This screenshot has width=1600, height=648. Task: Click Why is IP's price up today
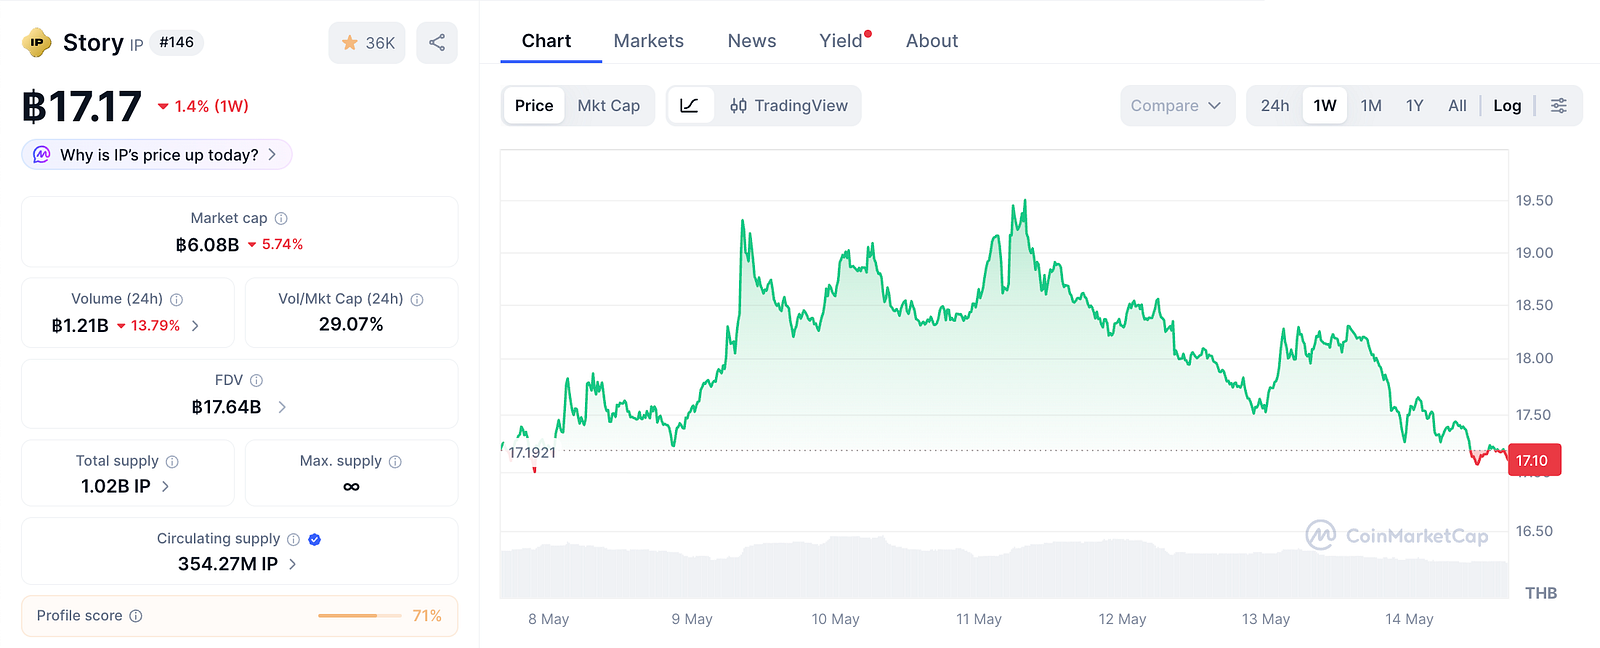point(159,155)
